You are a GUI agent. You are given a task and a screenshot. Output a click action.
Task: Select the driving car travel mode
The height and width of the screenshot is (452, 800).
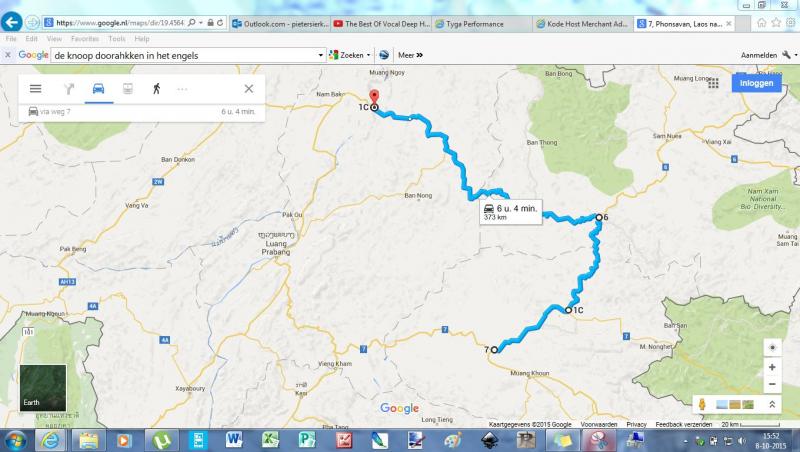[98, 89]
